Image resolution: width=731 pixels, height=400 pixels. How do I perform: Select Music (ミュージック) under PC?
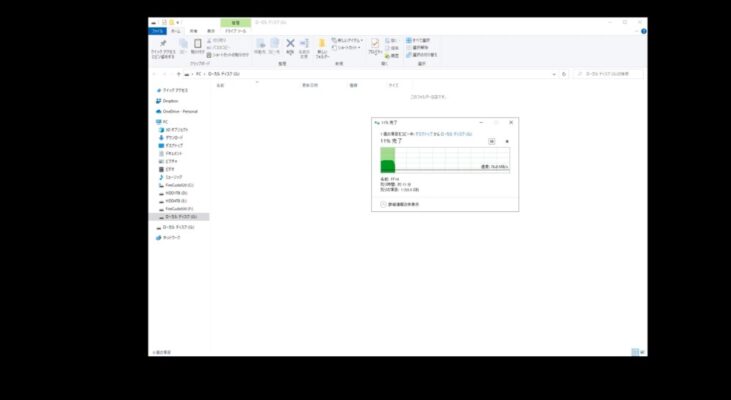coord(173,177)
